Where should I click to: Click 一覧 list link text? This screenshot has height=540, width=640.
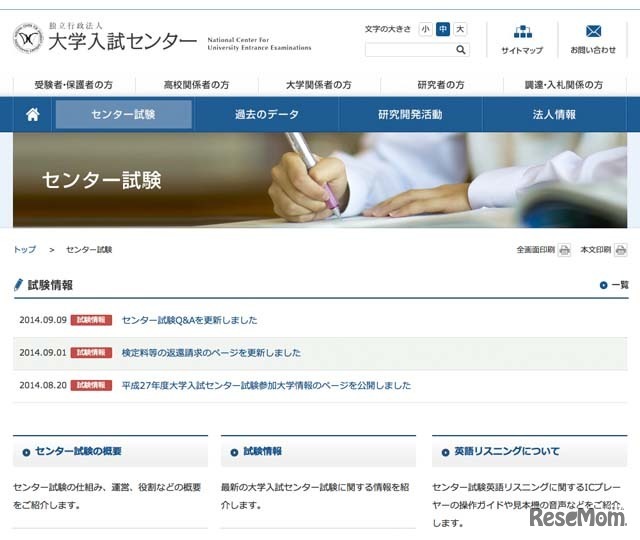click(x=620, y=285)
